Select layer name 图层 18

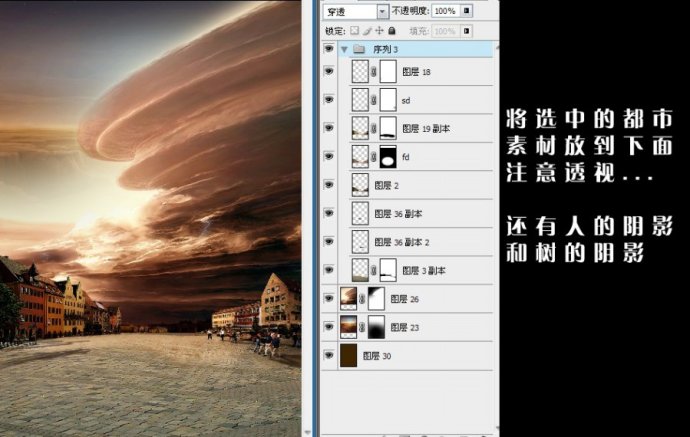point(416,72)
